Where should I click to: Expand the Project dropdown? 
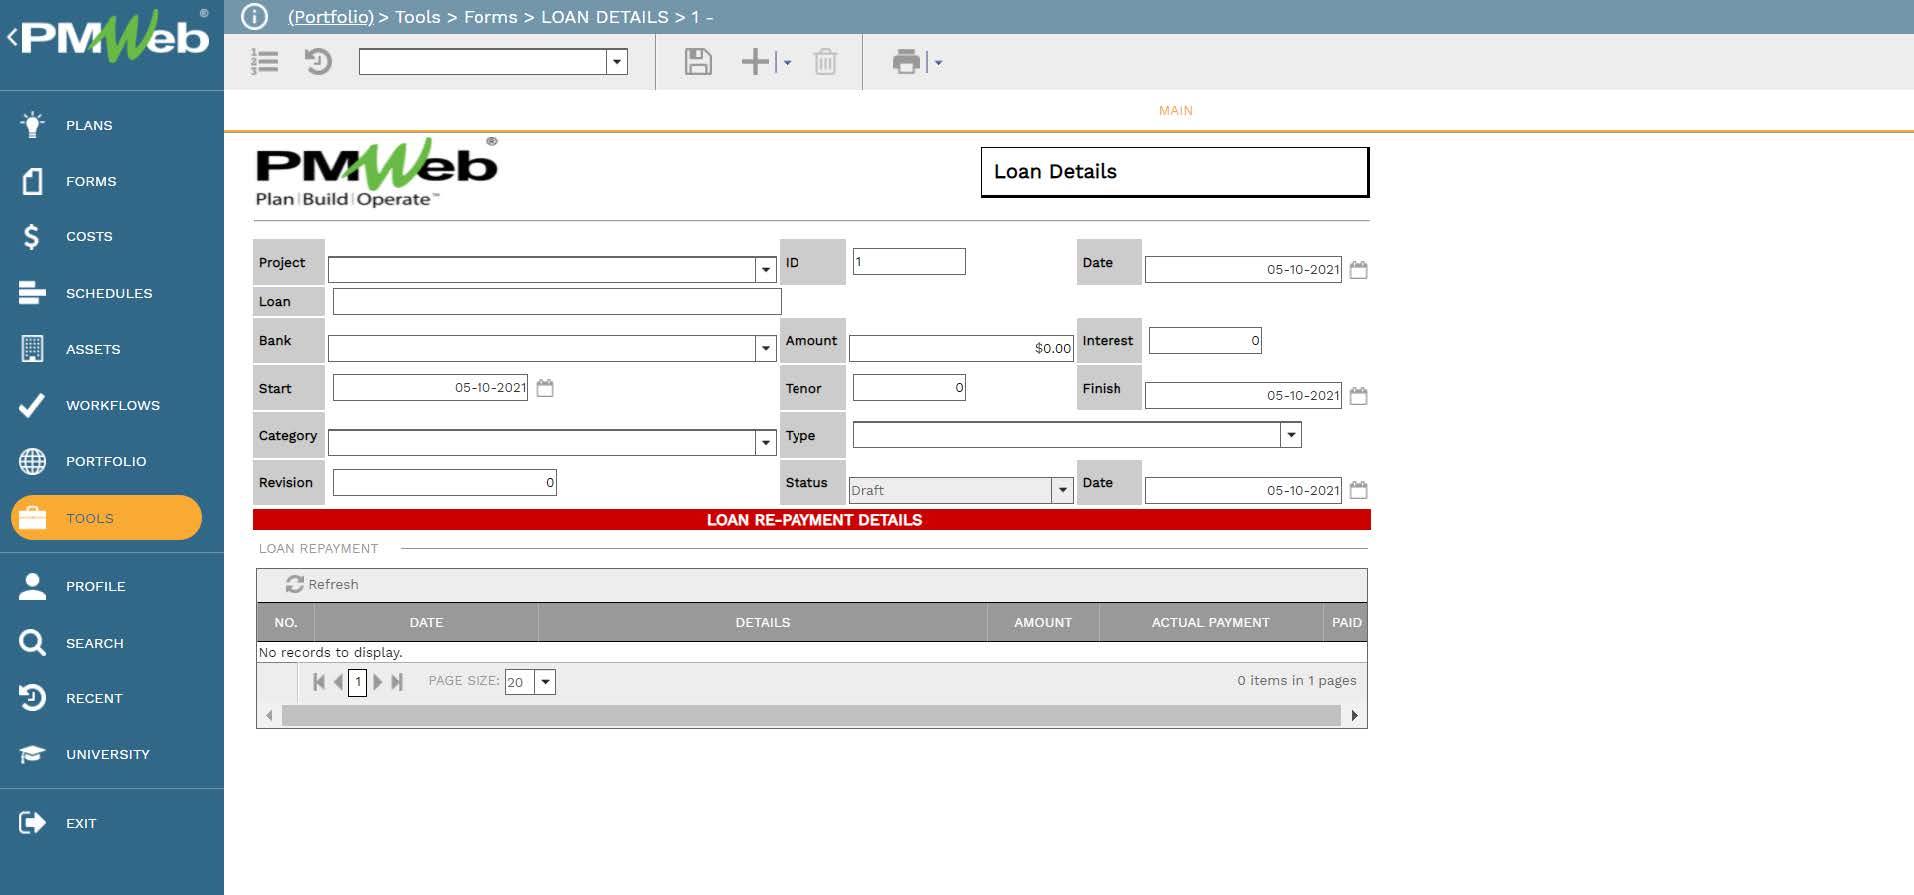click(x=765, y=270)
